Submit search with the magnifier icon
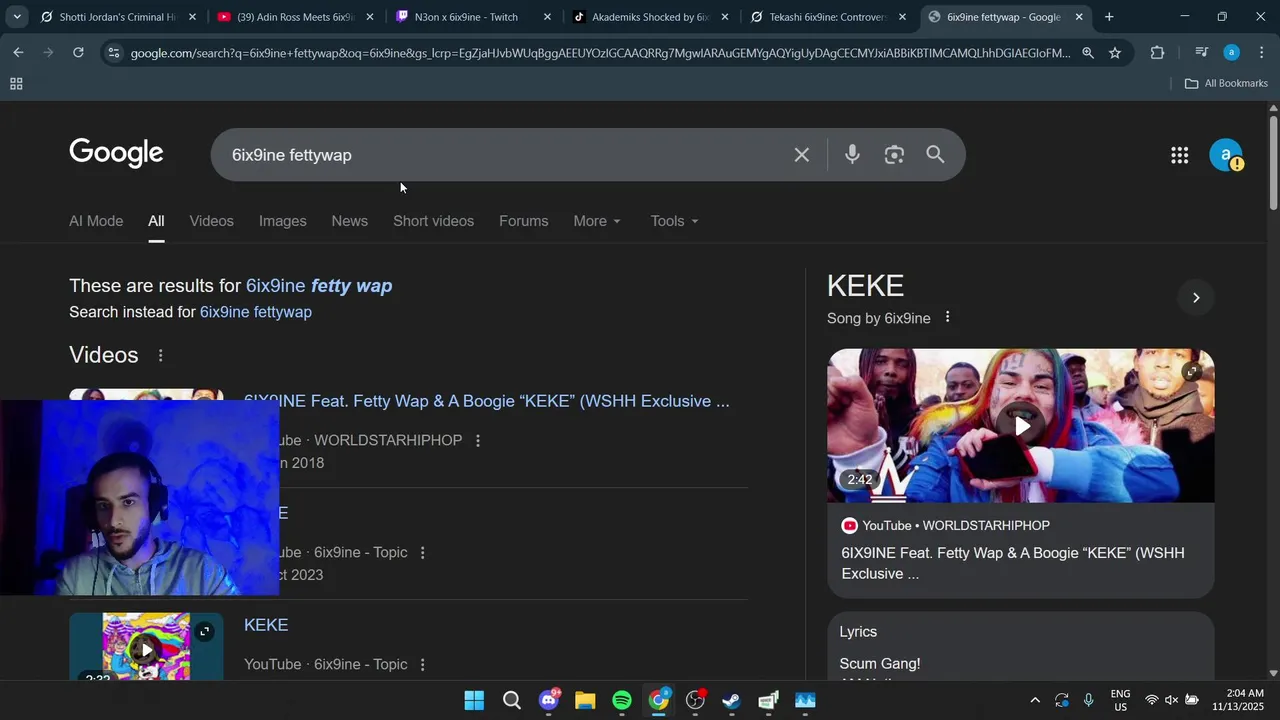Image resolution: width=1280 pixels, height=720 pixels. (x=935, y=155)
